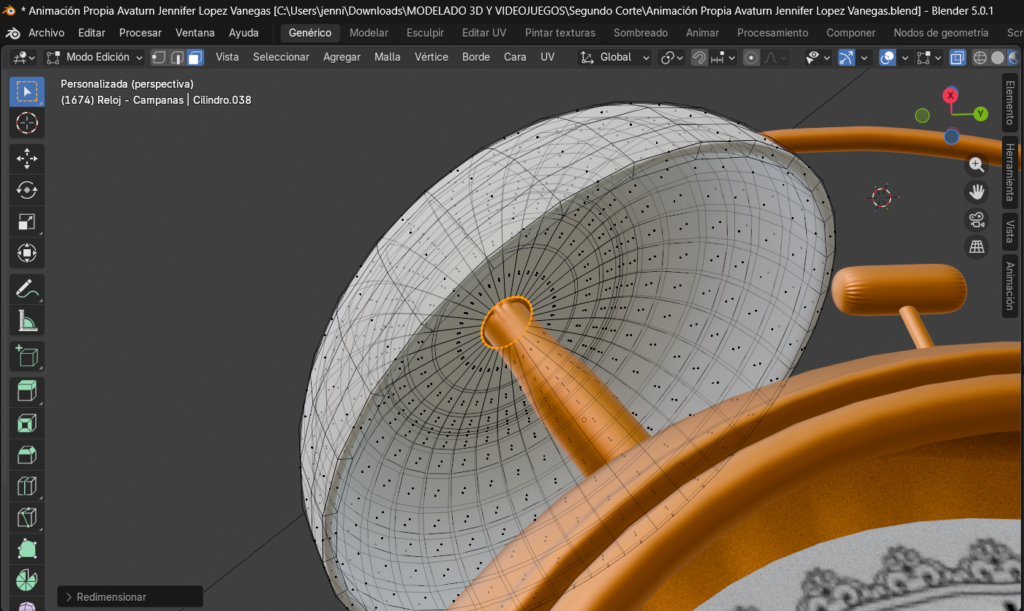Click the viewport zoom magnifier icon
Image resolution: width=1024 pixels, height=611 pixels.
976,164
